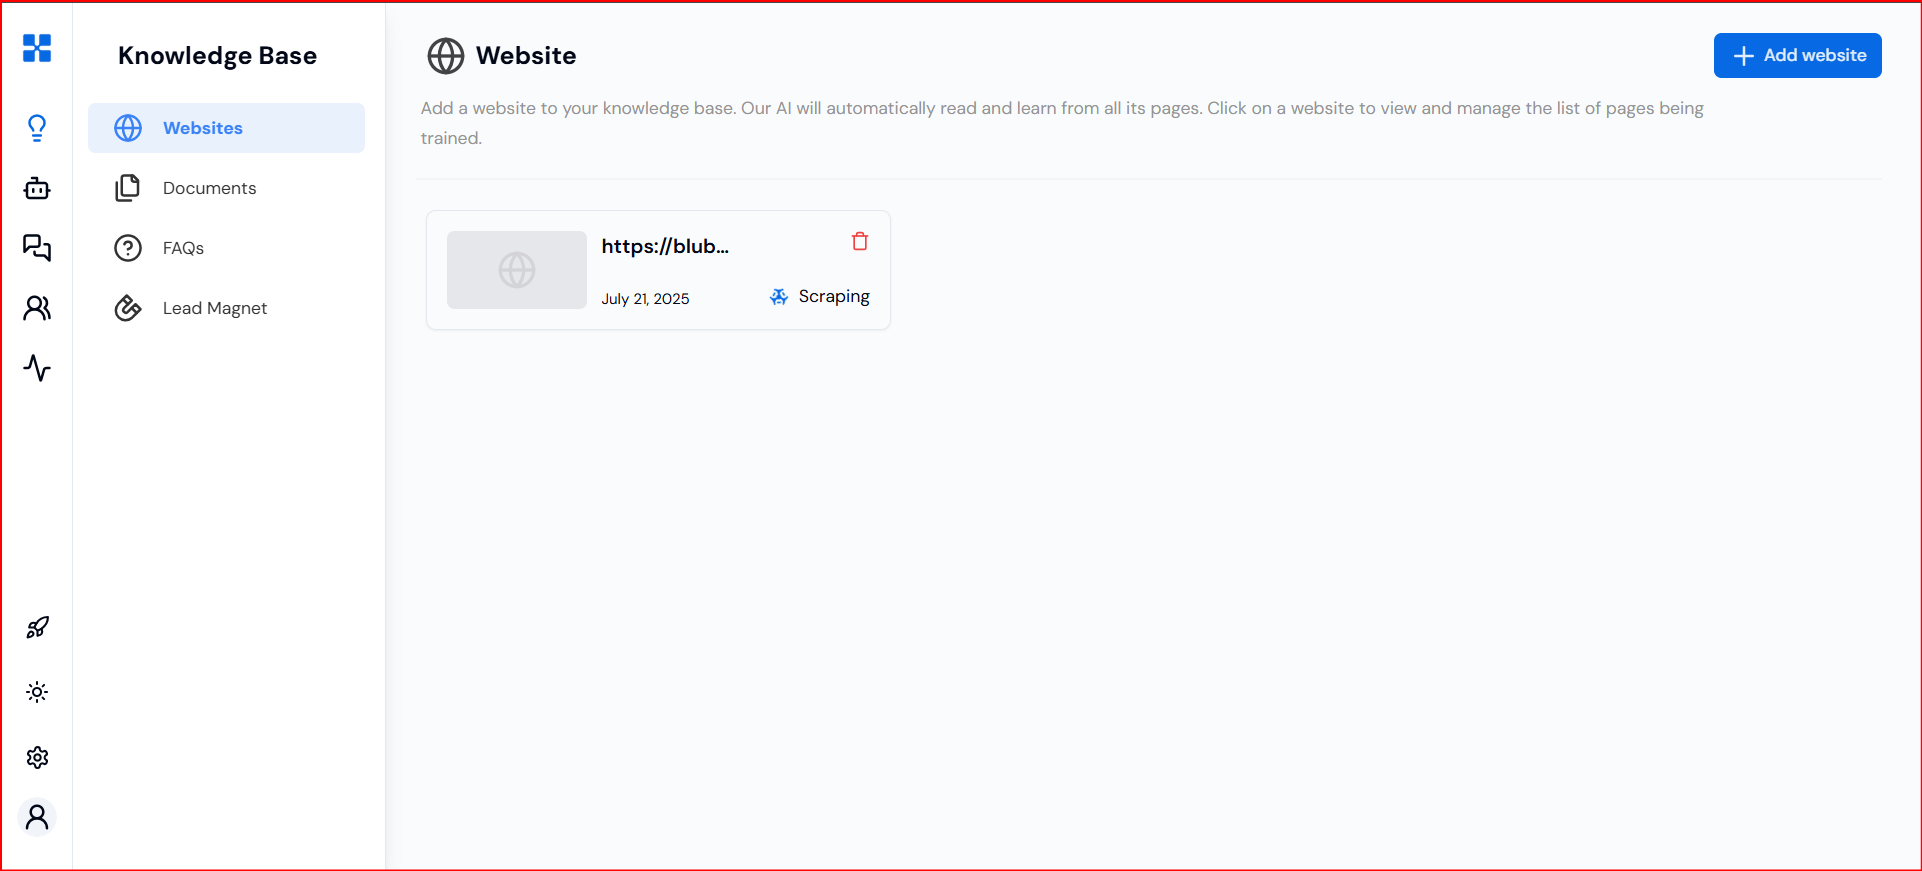Open the lightbulb knowledge icon in sidebar
This screenshot has width=1922, height=871.
[x=37, y=128]
